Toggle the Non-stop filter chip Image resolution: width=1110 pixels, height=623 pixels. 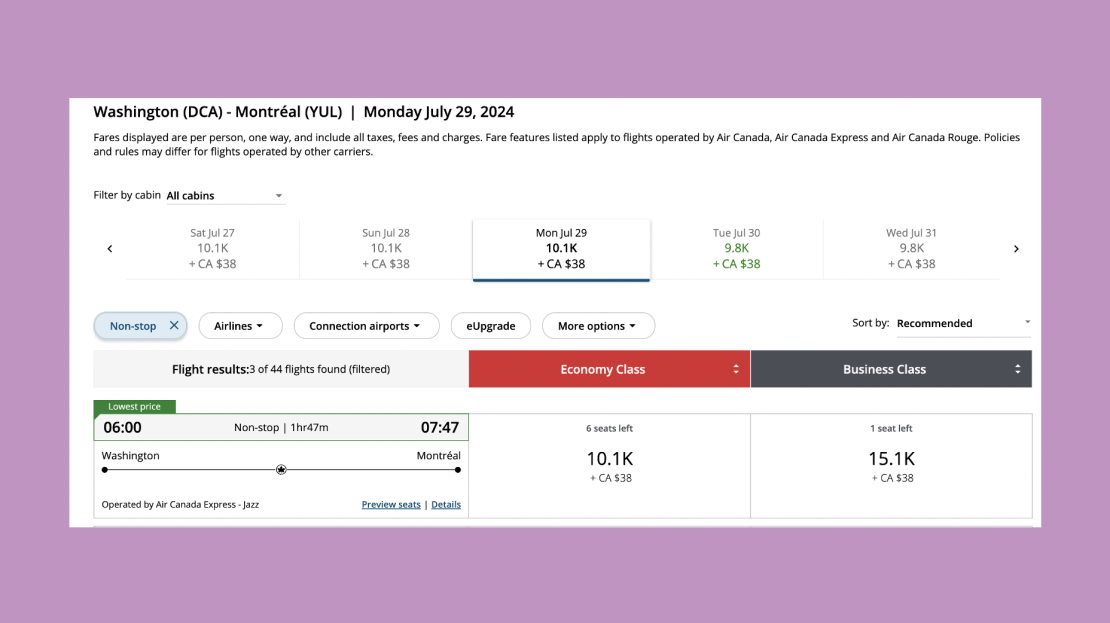(132, 326)
